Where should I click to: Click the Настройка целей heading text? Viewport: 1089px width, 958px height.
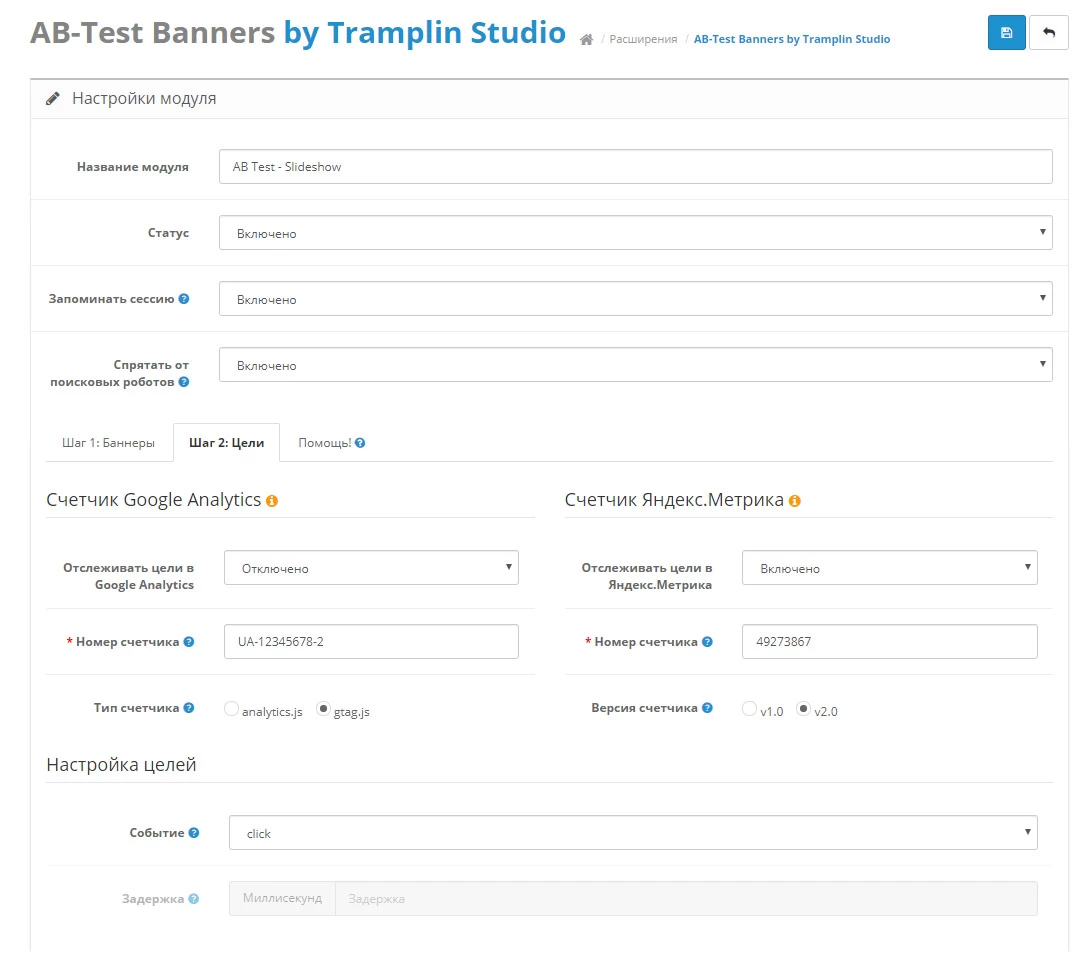pyautogui.click(x=122, y=765)
